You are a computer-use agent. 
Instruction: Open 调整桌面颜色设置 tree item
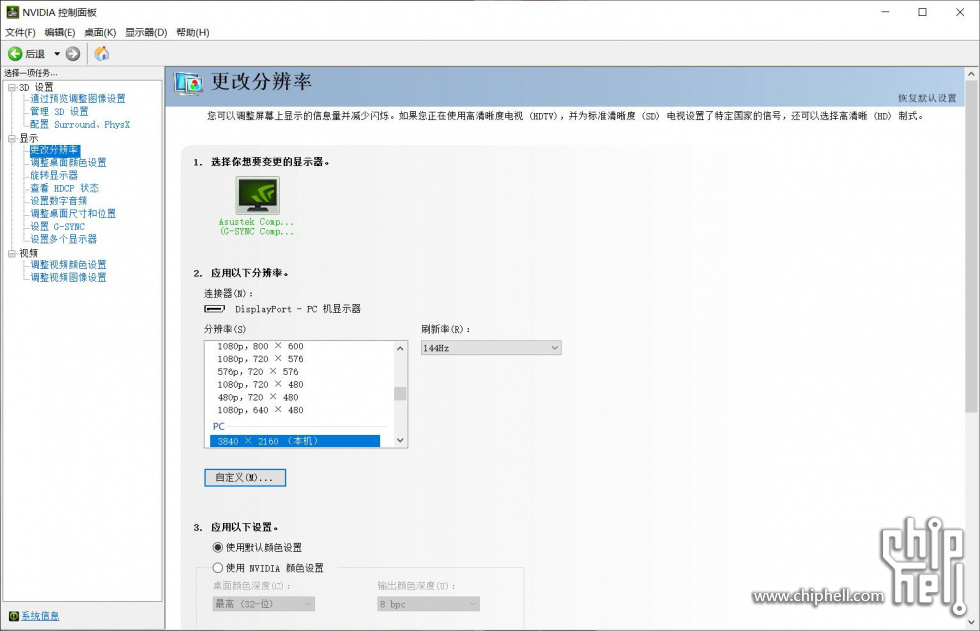tap(68, 162)
